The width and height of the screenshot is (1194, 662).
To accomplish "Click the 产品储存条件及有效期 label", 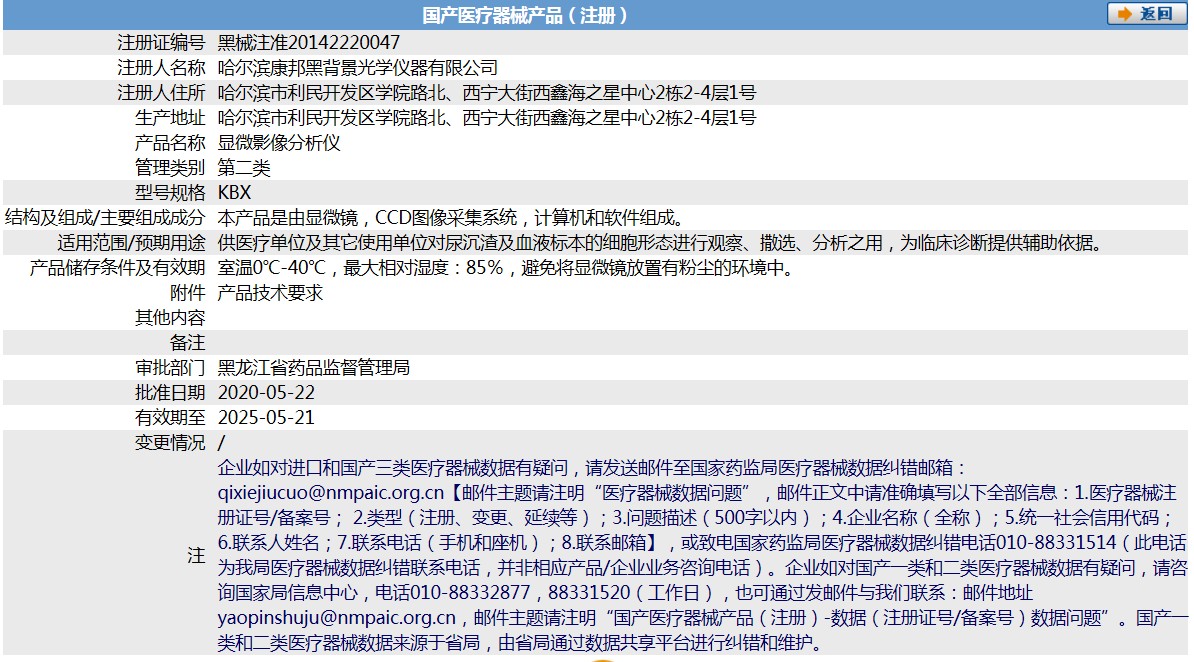I will [x=117, y=268].
